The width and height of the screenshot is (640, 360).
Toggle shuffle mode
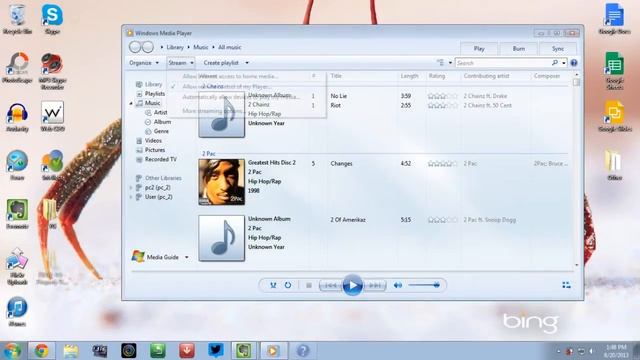click(x=273, y=285)
